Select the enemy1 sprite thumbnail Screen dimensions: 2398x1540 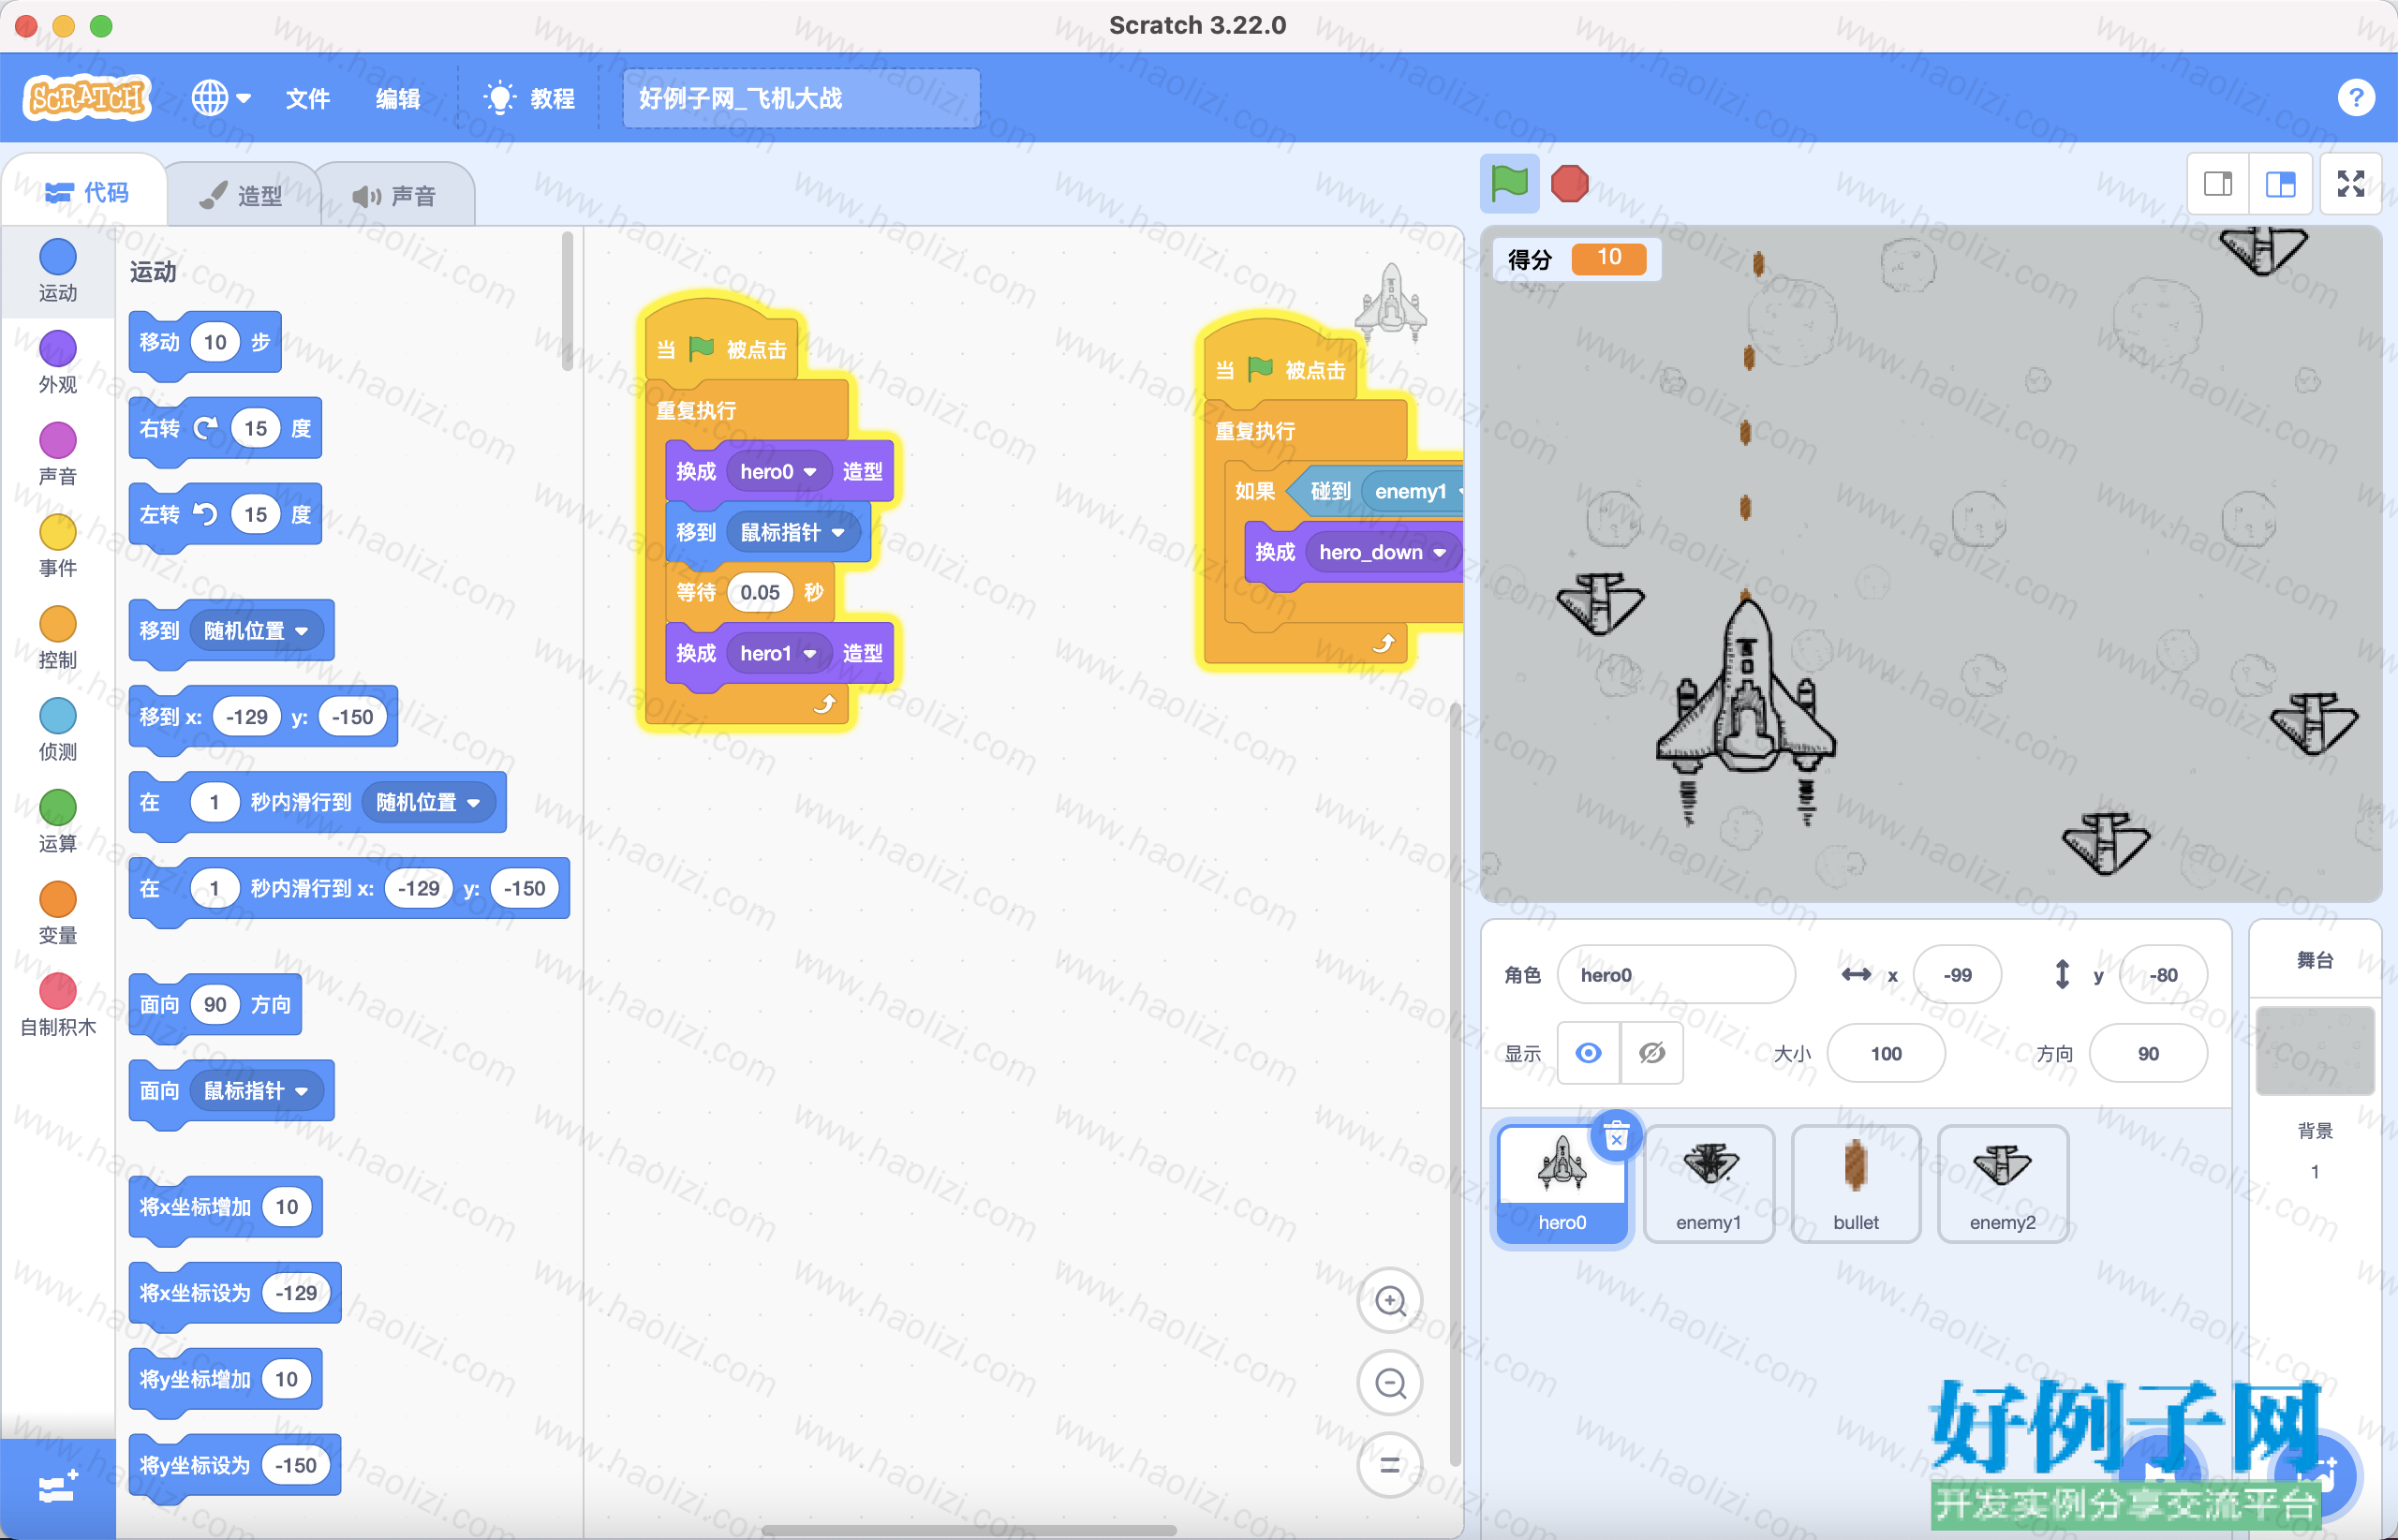coord(1709,1184)
